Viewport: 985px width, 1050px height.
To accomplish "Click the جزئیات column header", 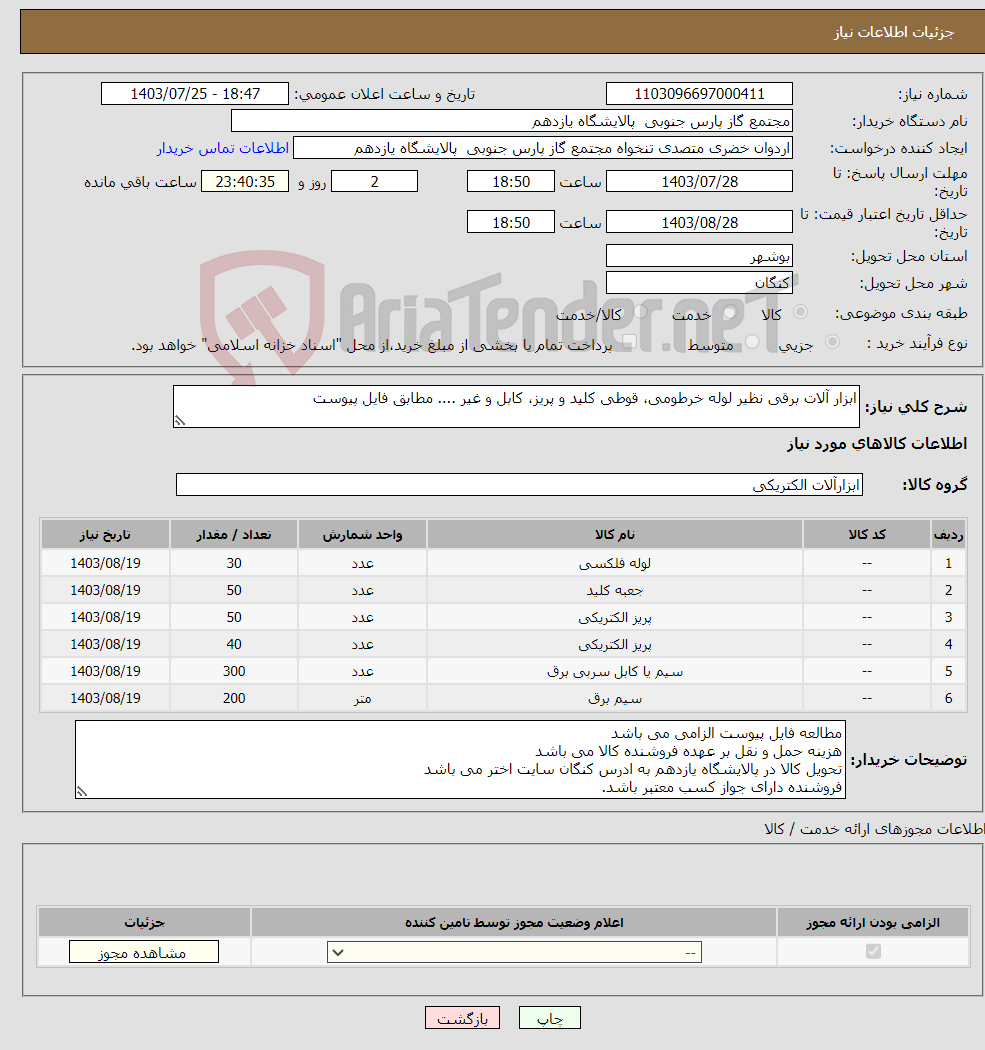I will pyautogui.click(x=144, y=923).
